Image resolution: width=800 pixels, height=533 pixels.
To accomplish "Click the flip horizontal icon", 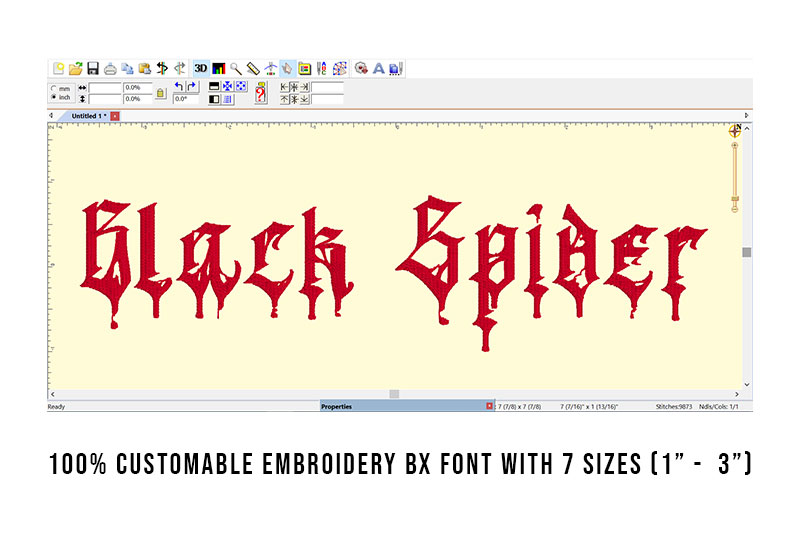I will tap(214, 99).
